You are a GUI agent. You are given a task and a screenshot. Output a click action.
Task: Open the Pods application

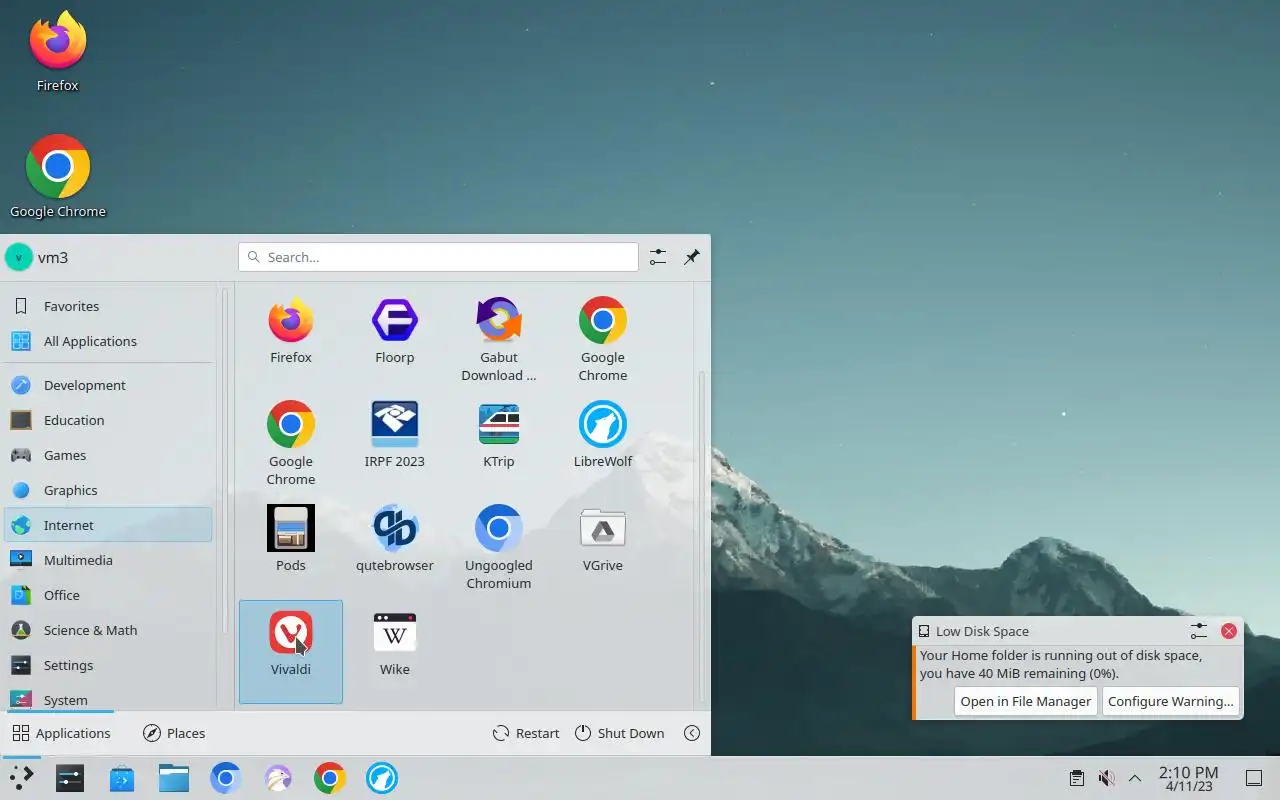pyautogui.click(x=291, y=539)
